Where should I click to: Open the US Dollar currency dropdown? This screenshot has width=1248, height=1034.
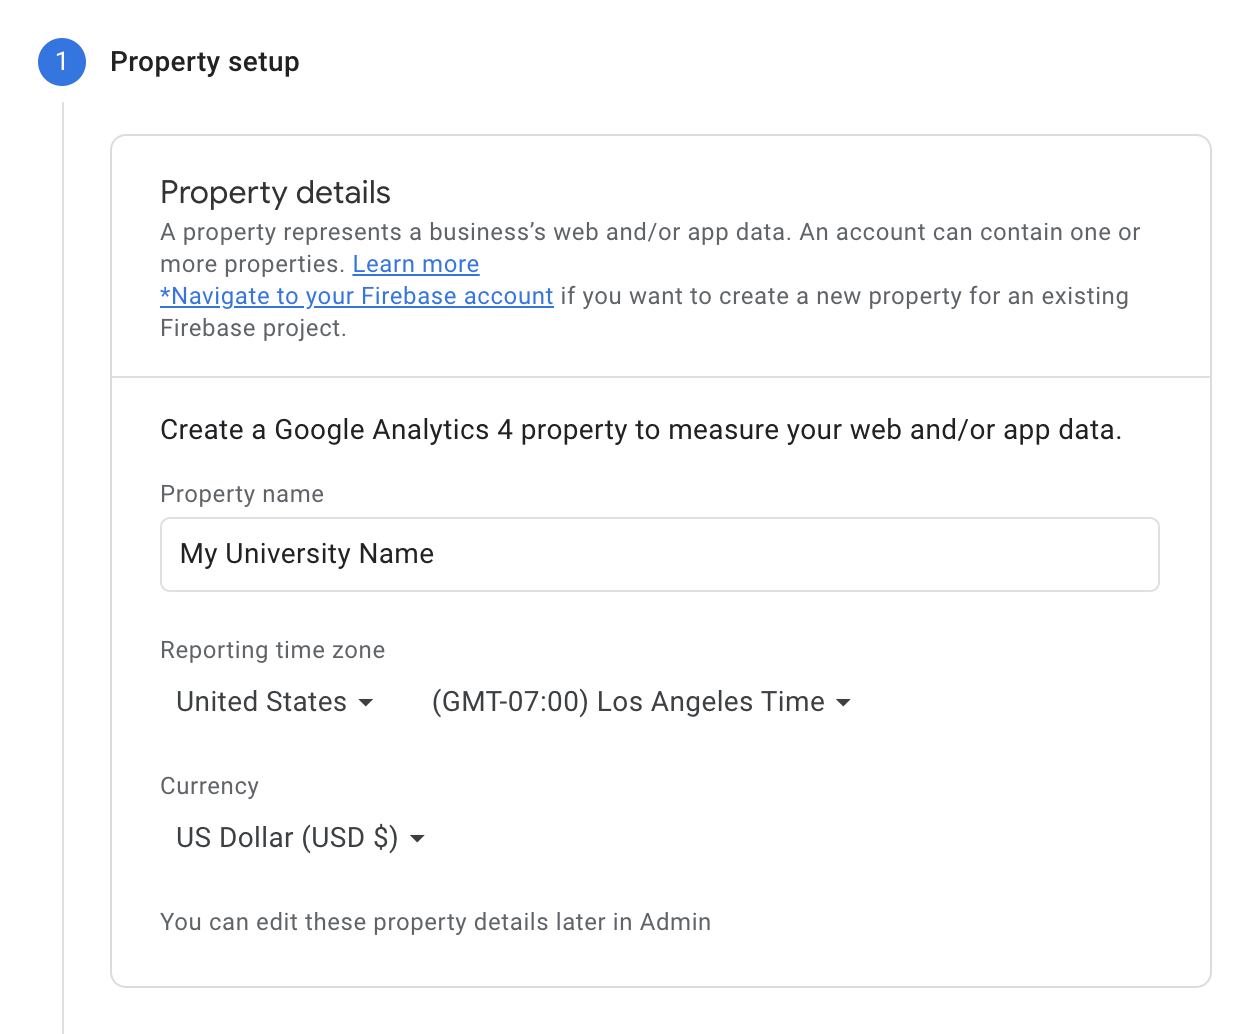click(x=301, y=838)
